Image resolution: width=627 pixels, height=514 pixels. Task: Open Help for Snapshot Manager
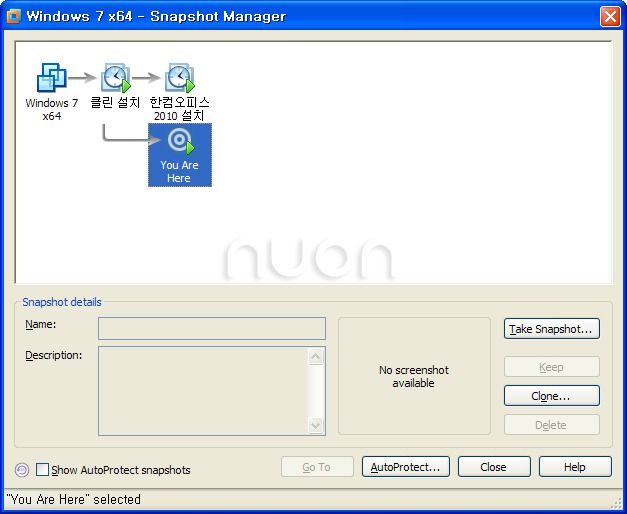point(575,467)
